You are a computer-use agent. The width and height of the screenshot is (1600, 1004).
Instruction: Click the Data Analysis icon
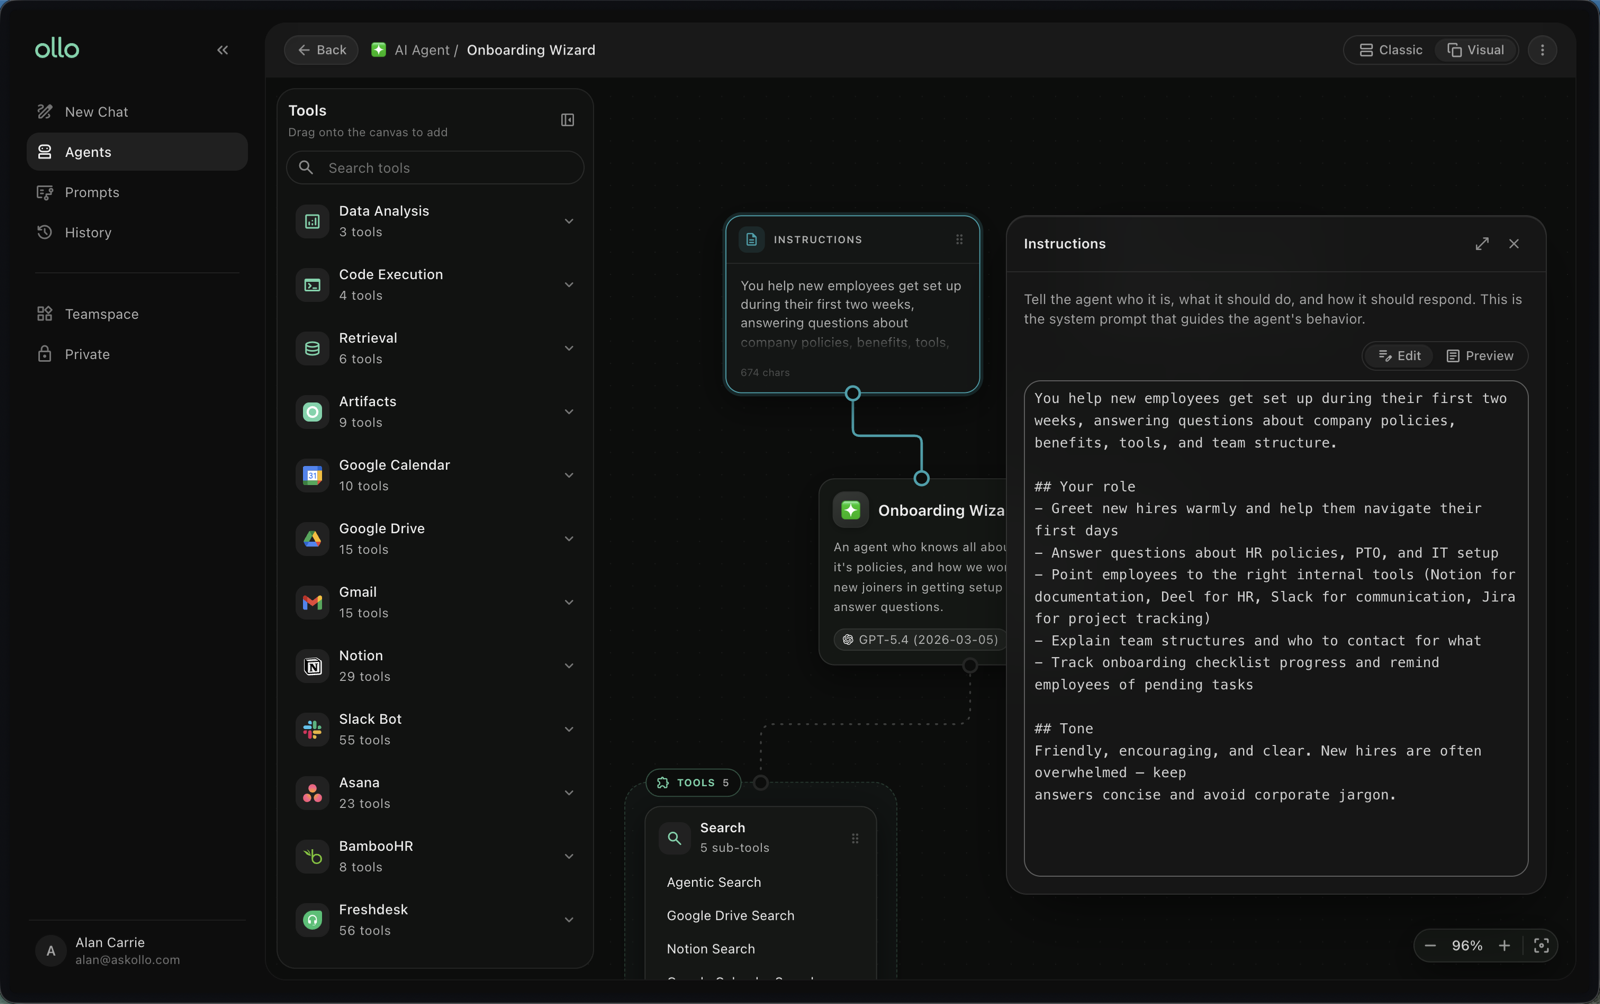point(312,221)
